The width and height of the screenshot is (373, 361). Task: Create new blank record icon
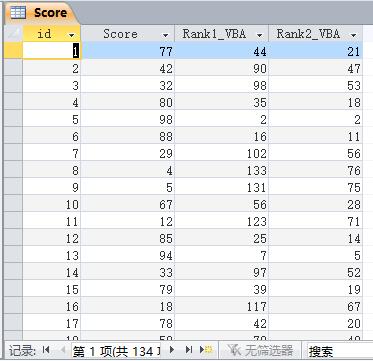[206, 349]
